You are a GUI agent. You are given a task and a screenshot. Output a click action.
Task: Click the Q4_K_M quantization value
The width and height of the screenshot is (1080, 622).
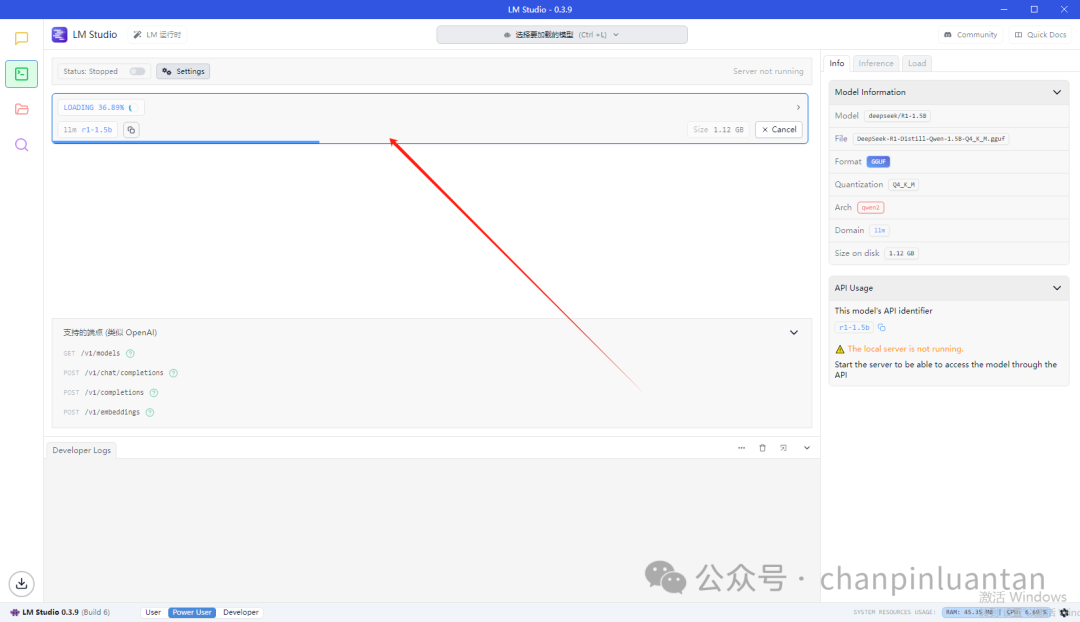904,185
